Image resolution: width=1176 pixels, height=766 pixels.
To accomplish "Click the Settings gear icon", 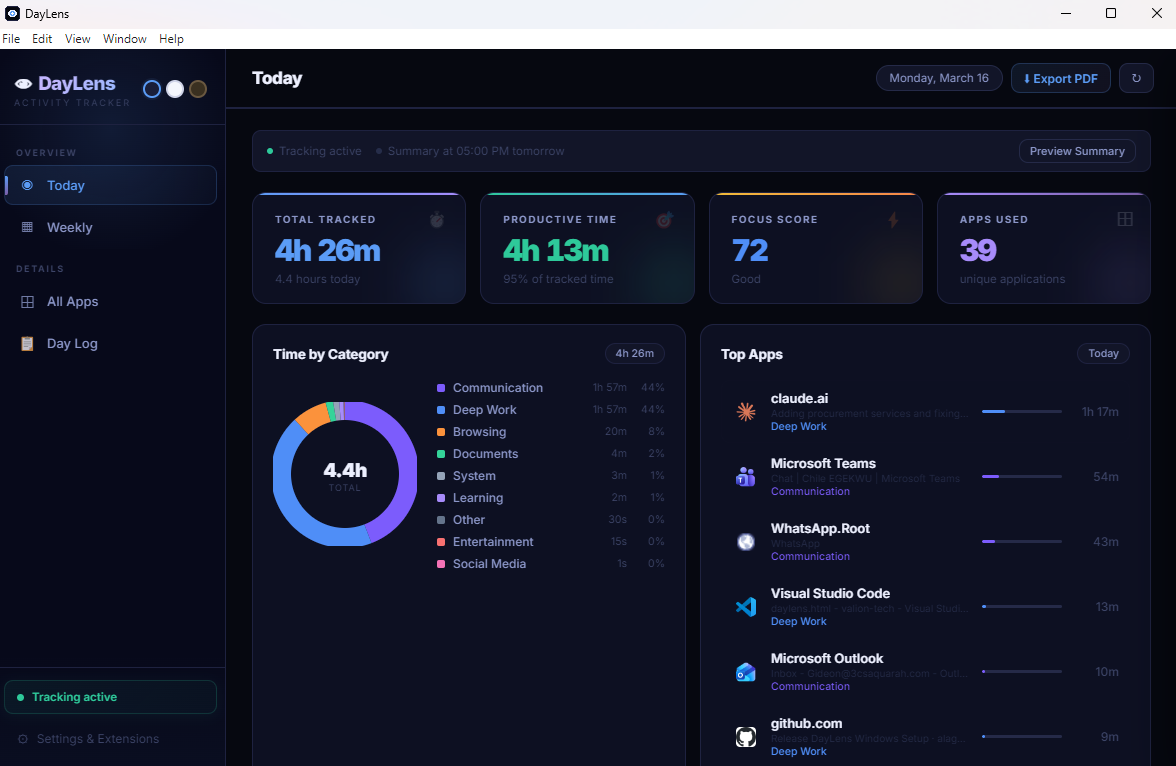I will click(x=22, y=739).
